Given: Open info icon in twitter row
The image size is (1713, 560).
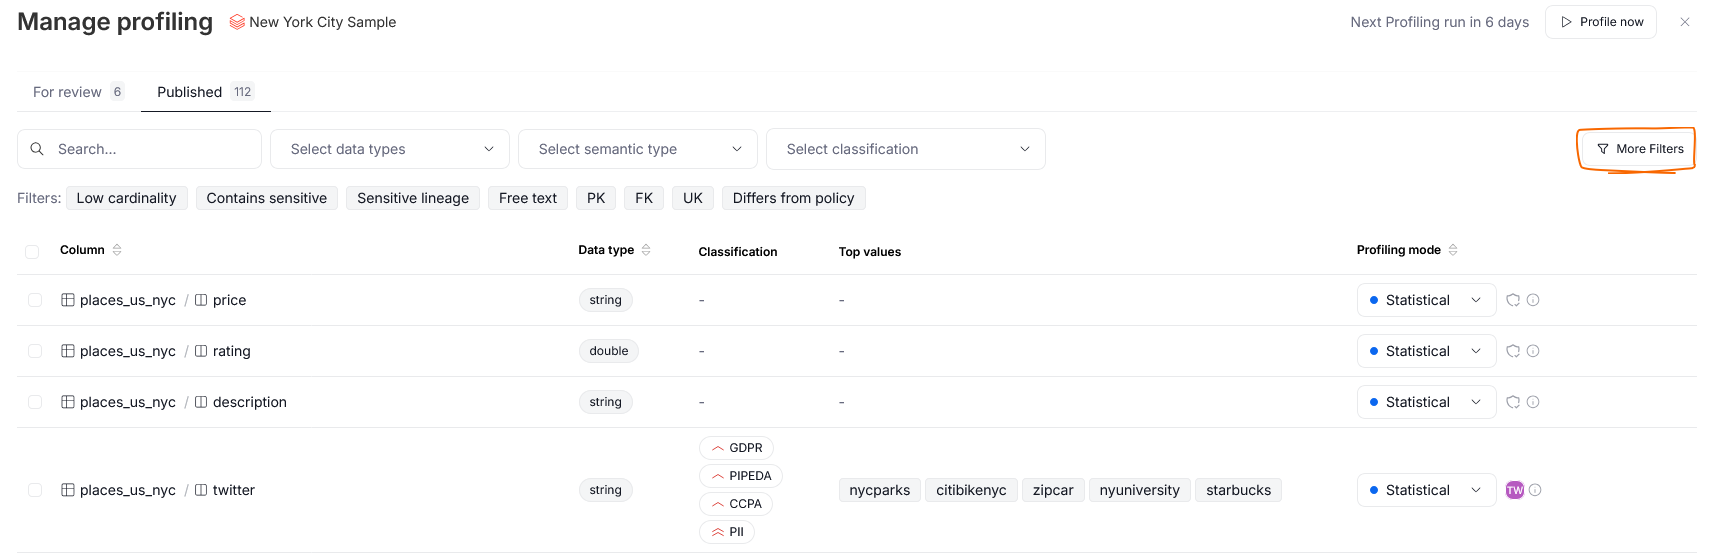Looking at the screenshot, I should click(1535, 490).
